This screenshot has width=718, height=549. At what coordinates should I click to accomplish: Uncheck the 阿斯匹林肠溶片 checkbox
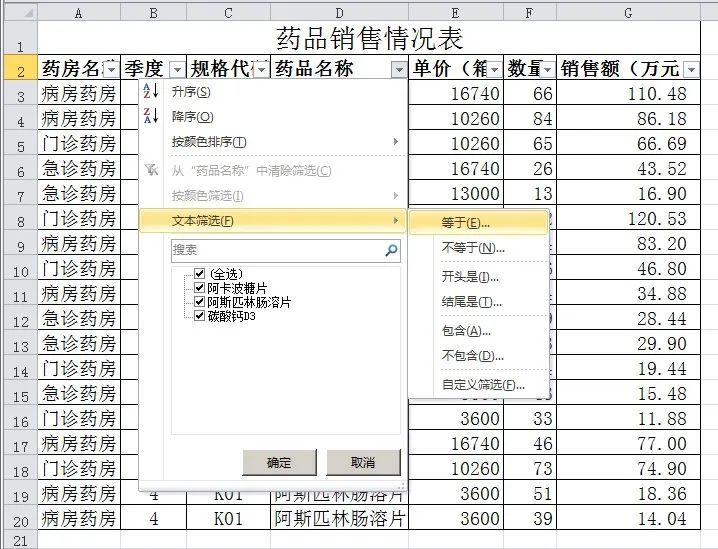(199, 302)
